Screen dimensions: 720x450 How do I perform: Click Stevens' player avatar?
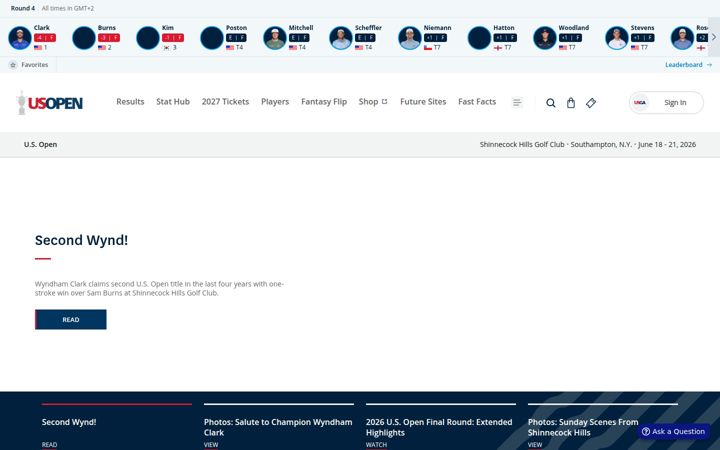pos(617,38)
